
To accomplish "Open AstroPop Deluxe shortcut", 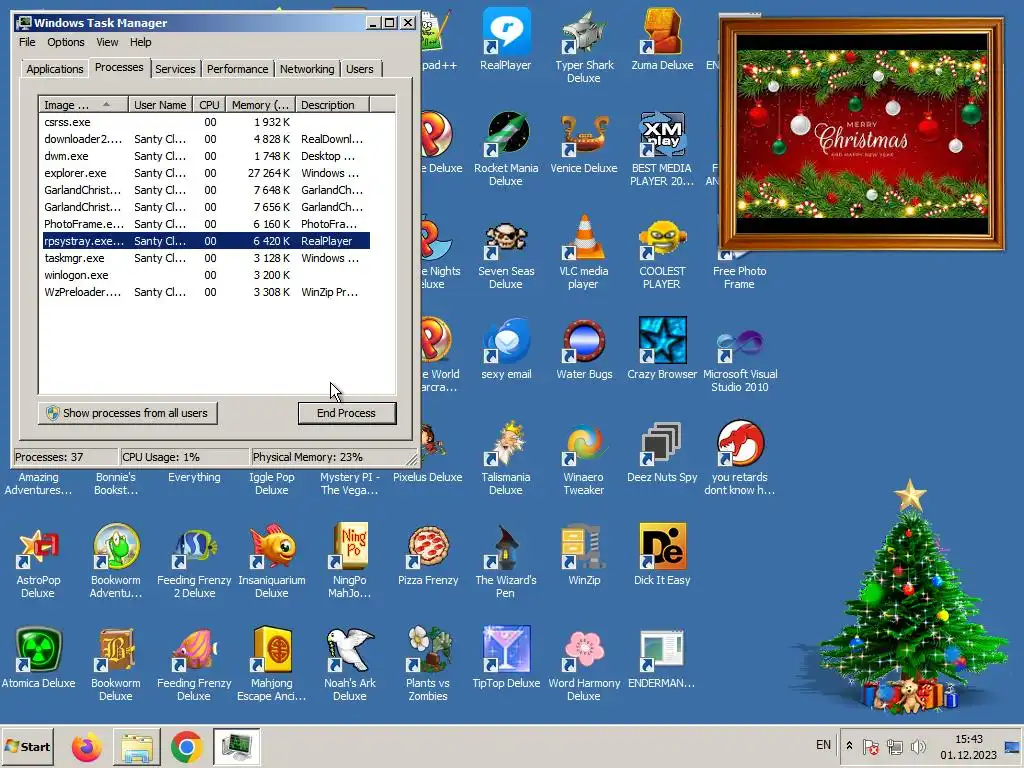I will (38, 562).
